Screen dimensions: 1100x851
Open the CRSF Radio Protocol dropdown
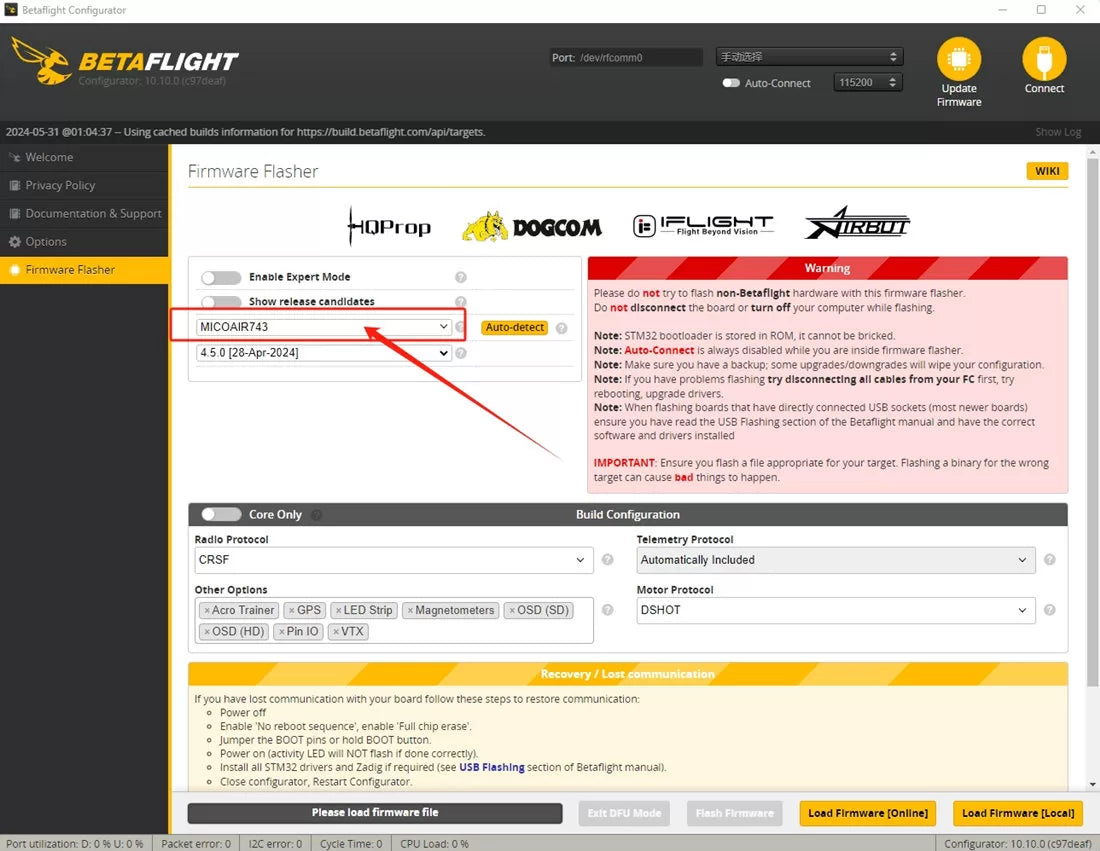[x=393, y=560]
